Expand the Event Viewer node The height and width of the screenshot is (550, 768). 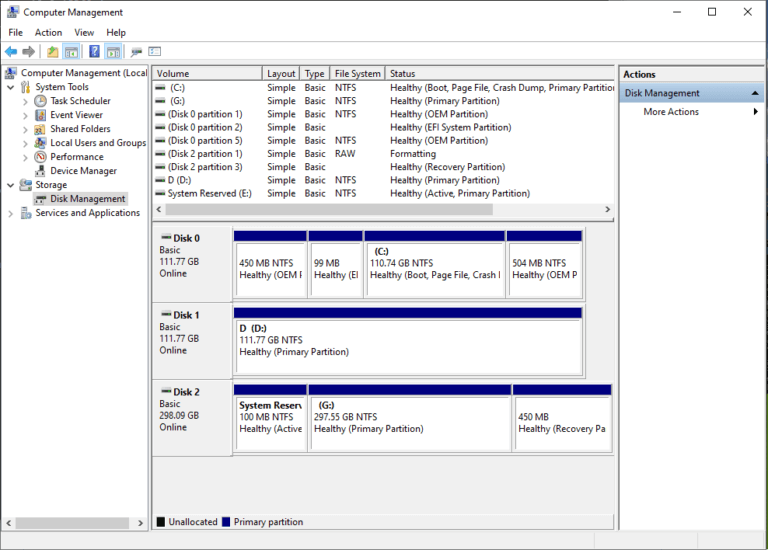[x=25, y=116]
